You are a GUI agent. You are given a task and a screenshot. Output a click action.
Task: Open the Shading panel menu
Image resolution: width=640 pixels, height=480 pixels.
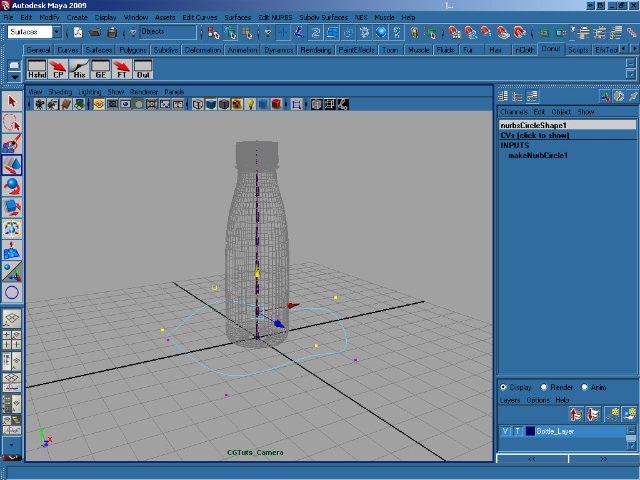pos(60,91)
